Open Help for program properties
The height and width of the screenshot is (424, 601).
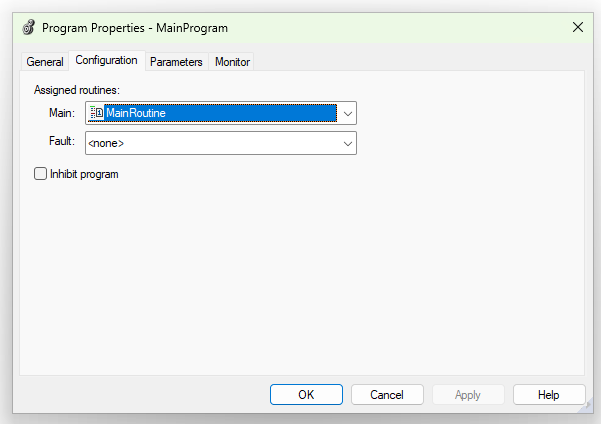(549, 394)
